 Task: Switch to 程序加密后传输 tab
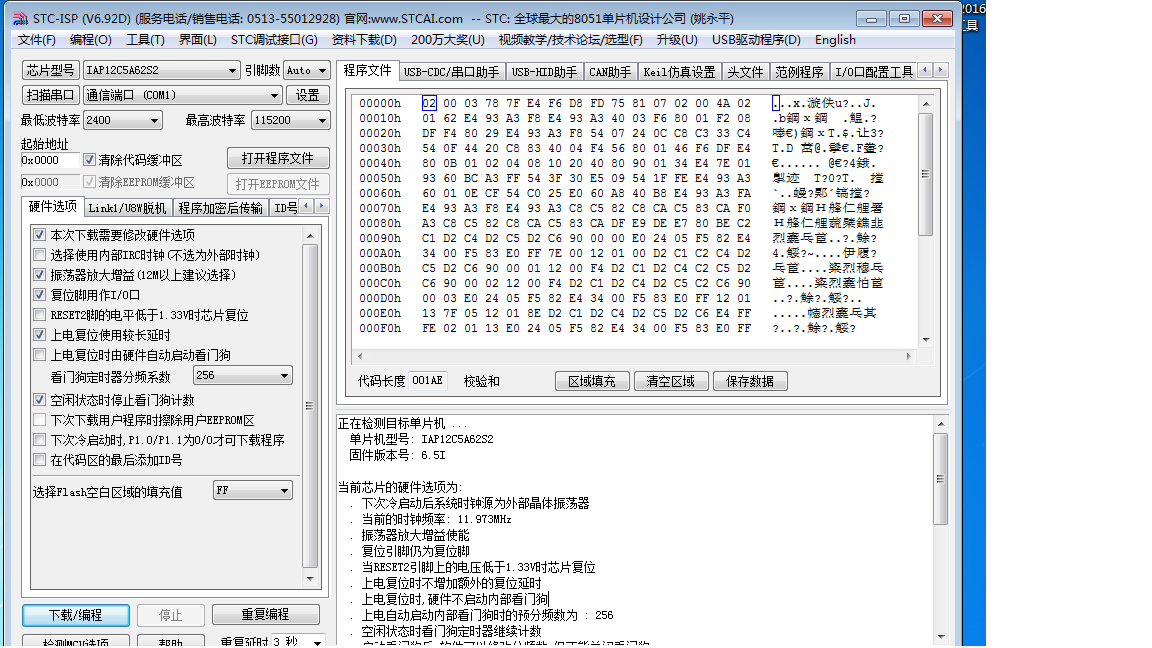(x=220, y=208)
